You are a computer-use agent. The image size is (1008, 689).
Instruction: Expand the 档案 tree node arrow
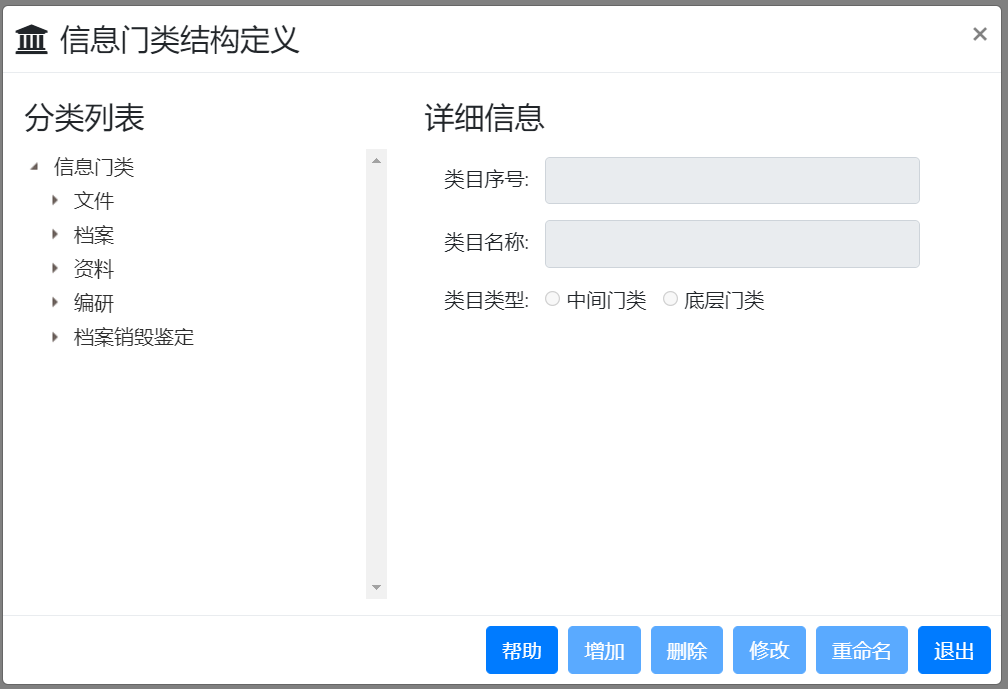(56, 235)
